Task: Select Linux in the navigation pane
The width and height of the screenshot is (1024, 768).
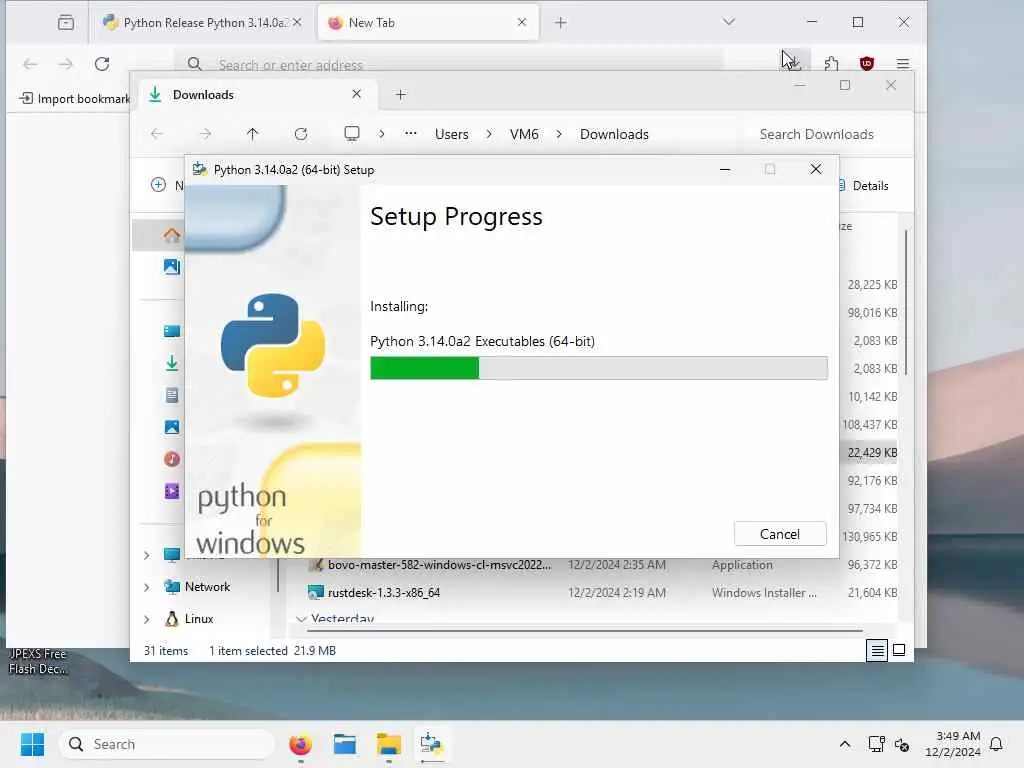Action: pyautogui.click(x=199, y=618)
